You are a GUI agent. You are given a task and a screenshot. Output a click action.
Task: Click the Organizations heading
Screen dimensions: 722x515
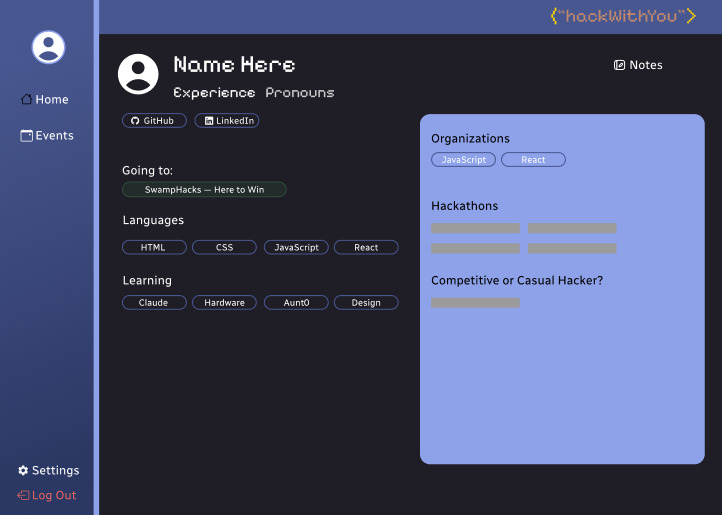470,139
